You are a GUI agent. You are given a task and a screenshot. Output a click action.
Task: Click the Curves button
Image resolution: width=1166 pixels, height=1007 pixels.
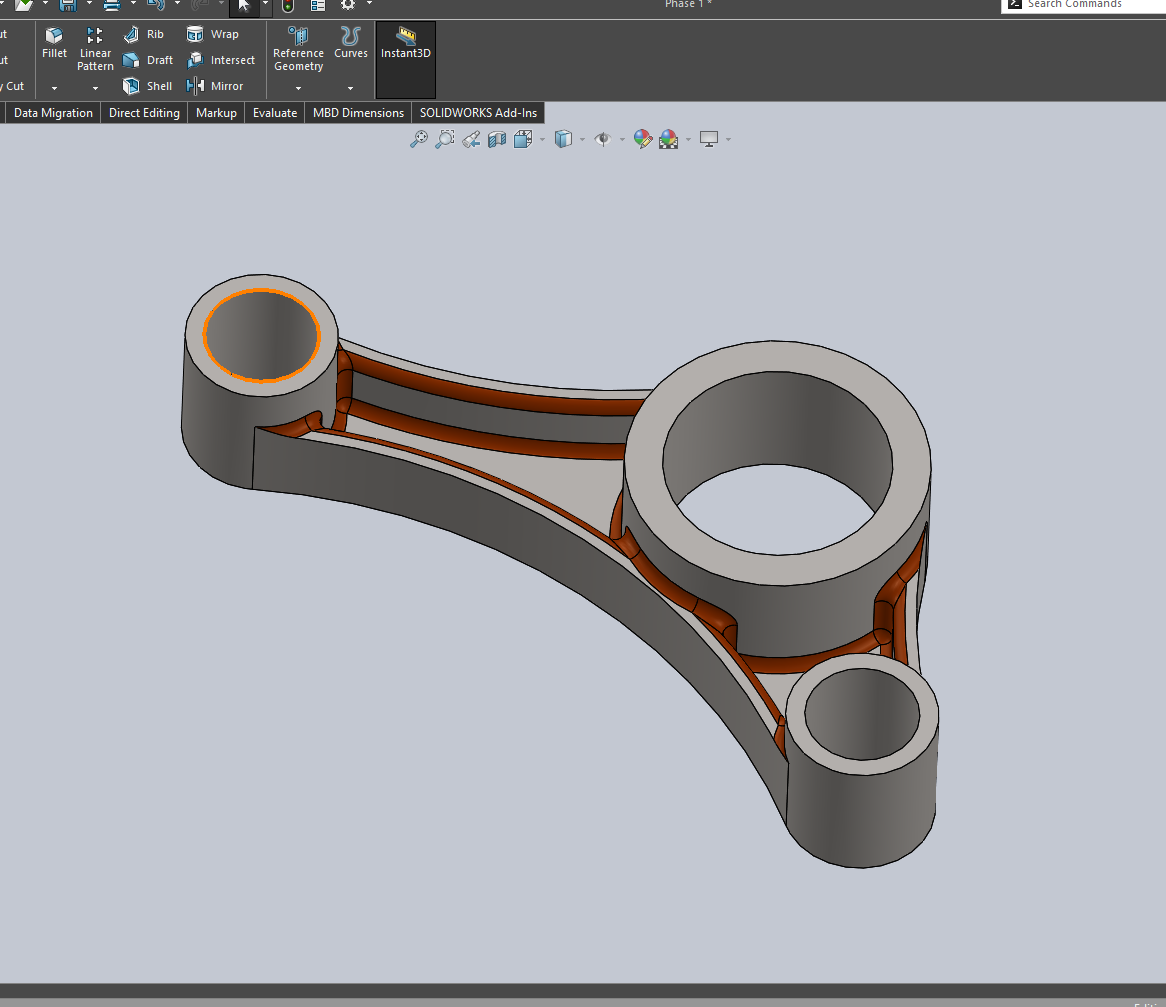pyautogui.click(x=351, y=47)
